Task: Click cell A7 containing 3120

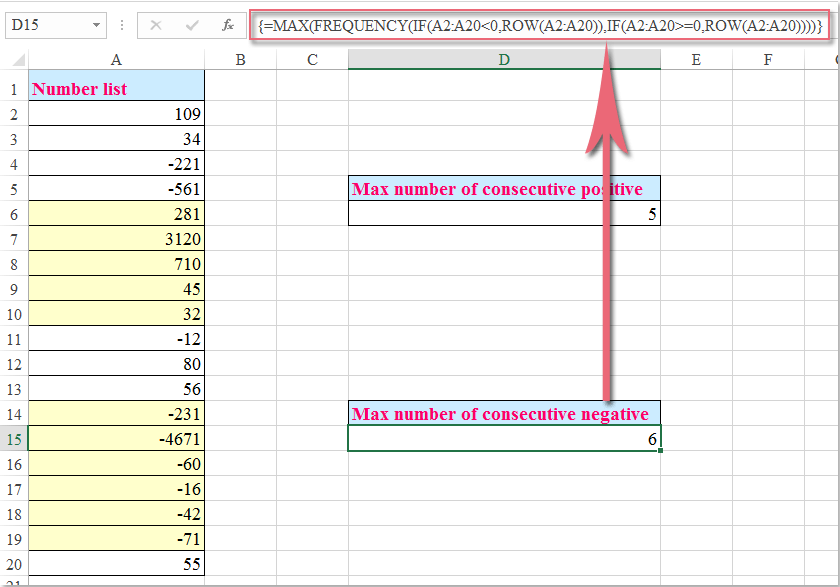Action: [116, 237]
